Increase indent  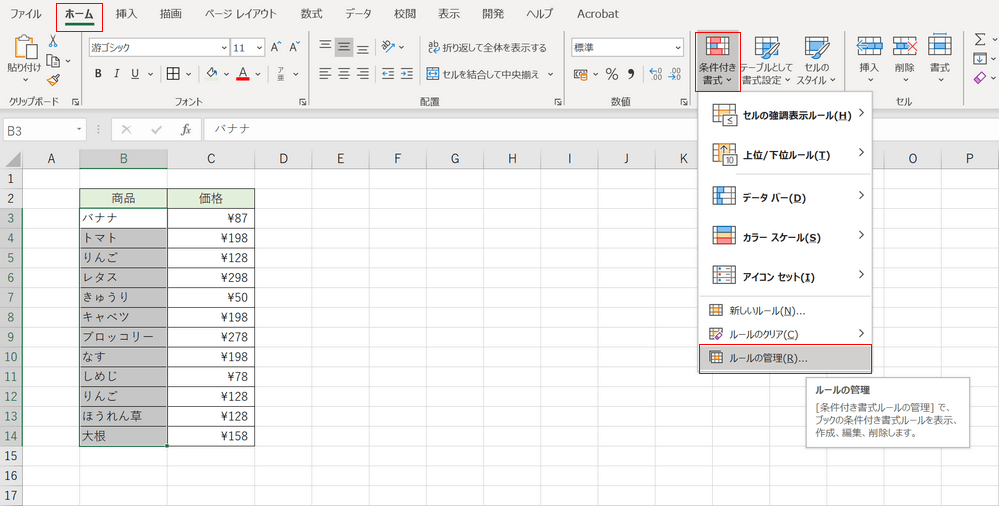[406, 74]
